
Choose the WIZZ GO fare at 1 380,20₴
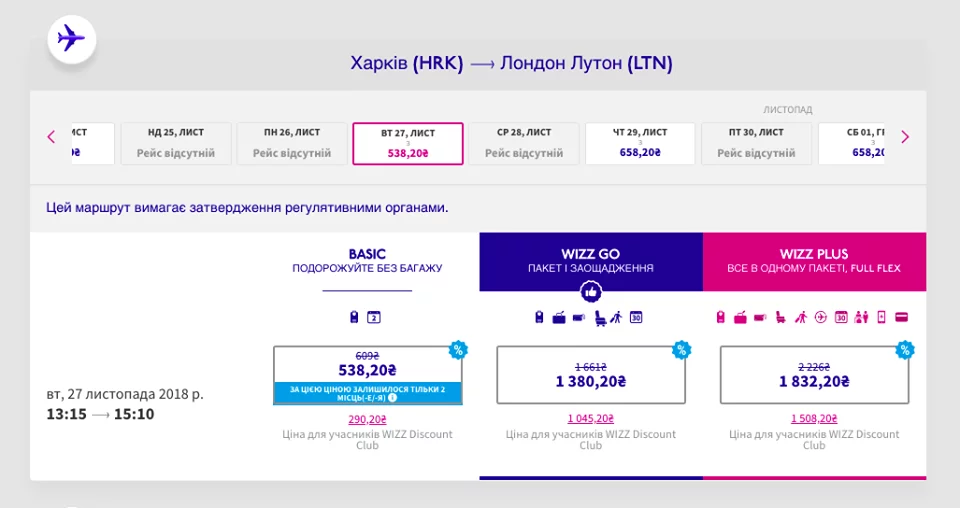[x=591, y=375]
